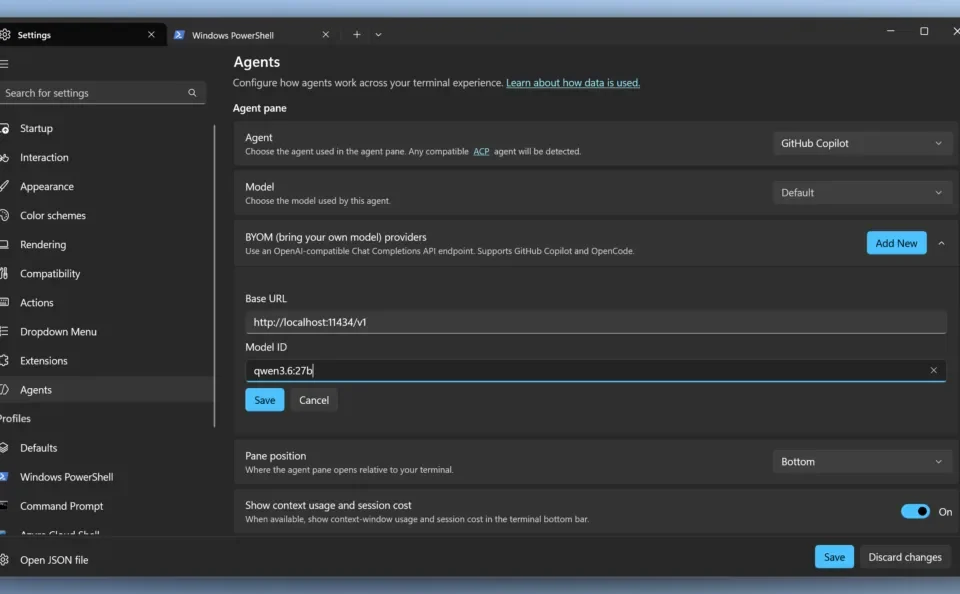The width and height of the screenshot is (960, 594).
Task: Open the Windows PowerShell profile settings
Action: pos(107,476)
